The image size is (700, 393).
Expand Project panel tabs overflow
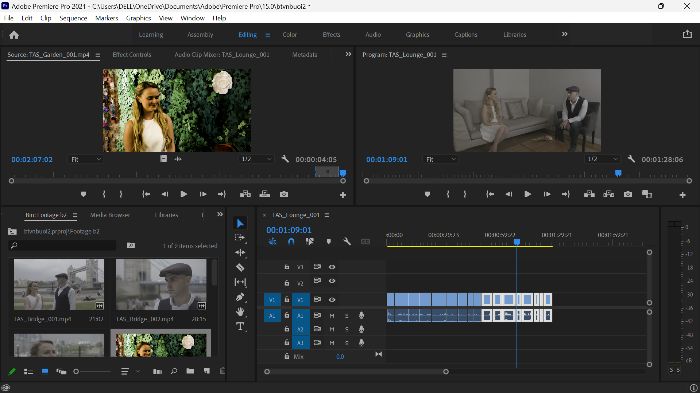pyautogui.click(x=220, y=214)
